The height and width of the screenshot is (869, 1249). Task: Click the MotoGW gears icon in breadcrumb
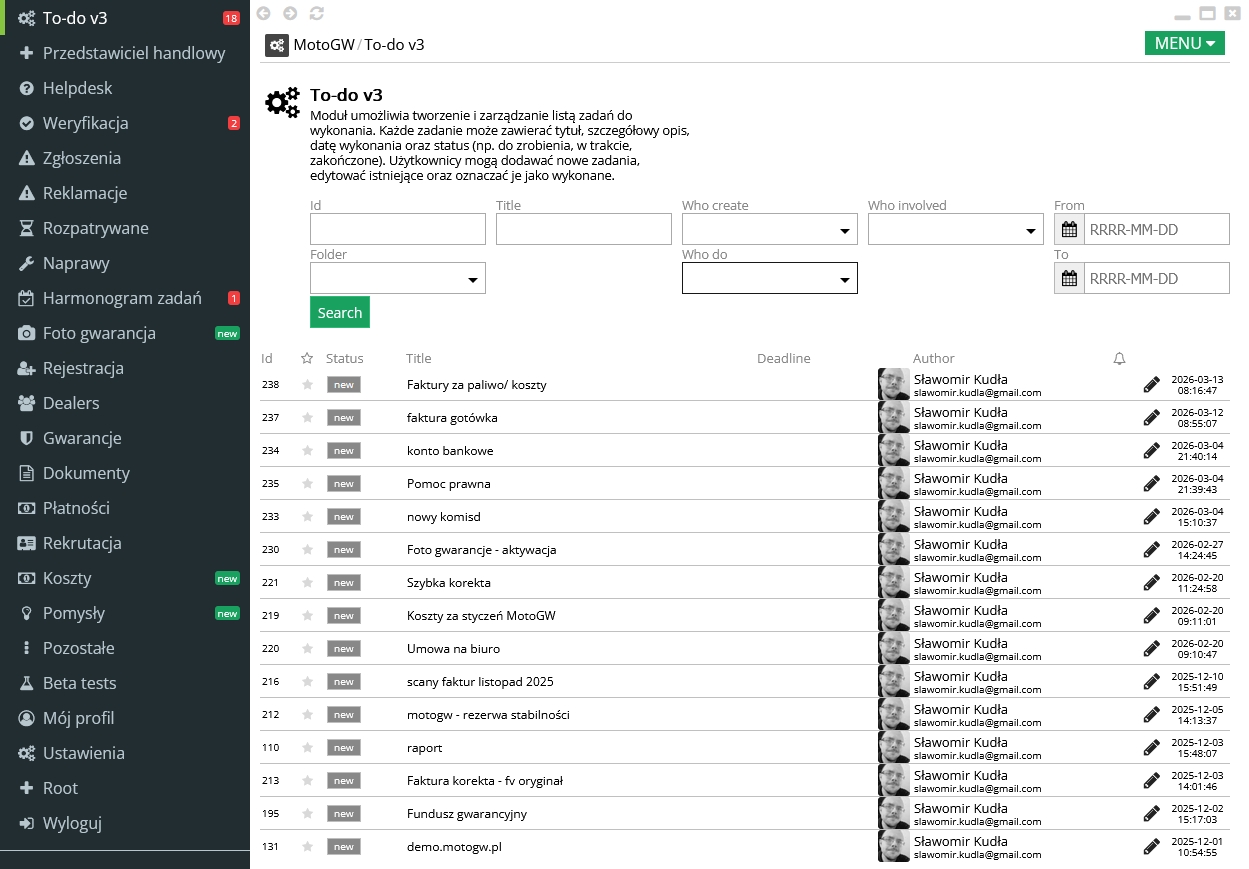(277, 45)
